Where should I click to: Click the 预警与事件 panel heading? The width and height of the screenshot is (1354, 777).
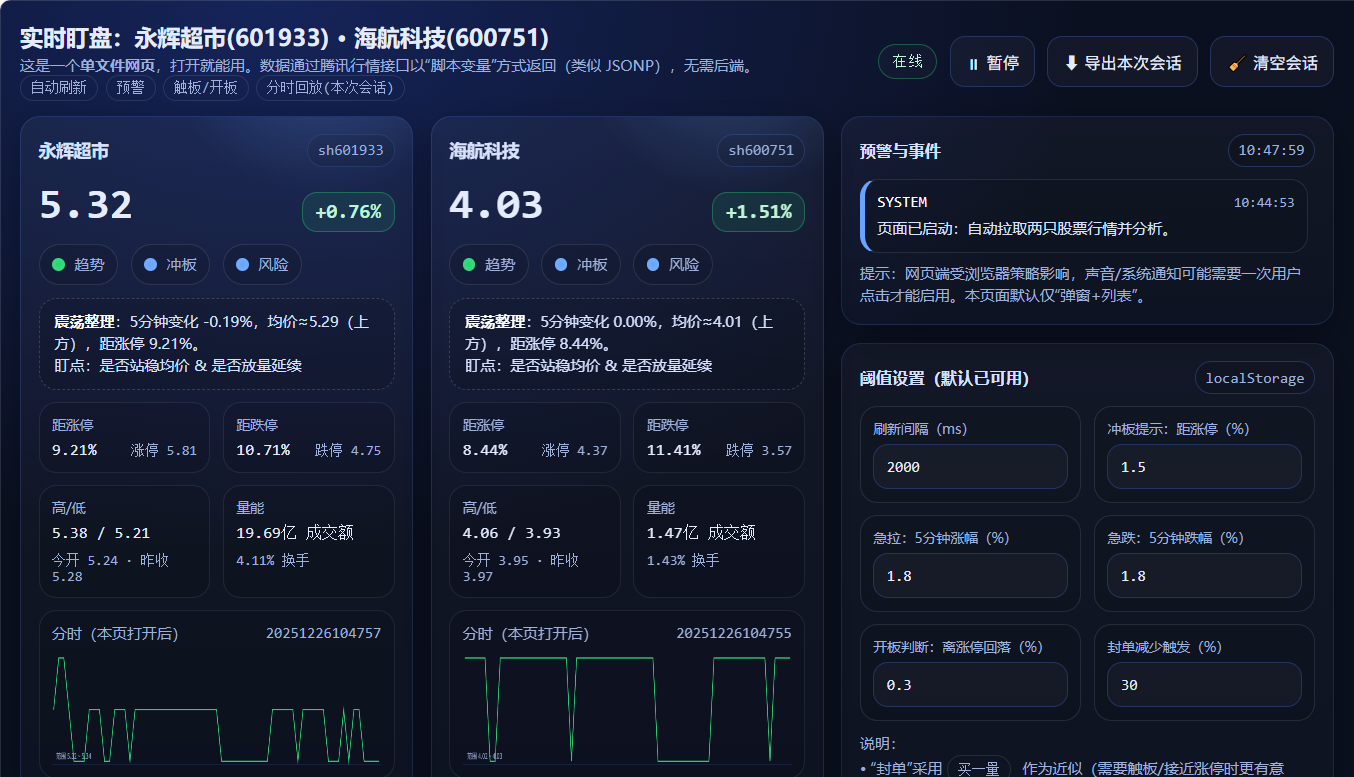[x=900, y=151]
